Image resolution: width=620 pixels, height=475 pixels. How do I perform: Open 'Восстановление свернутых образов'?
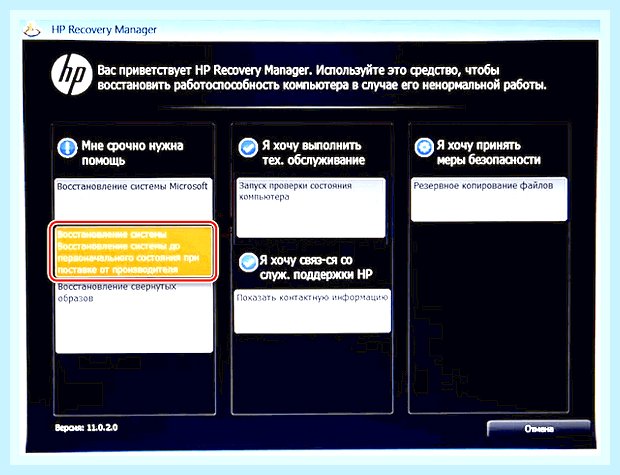[x=134, y=317]
